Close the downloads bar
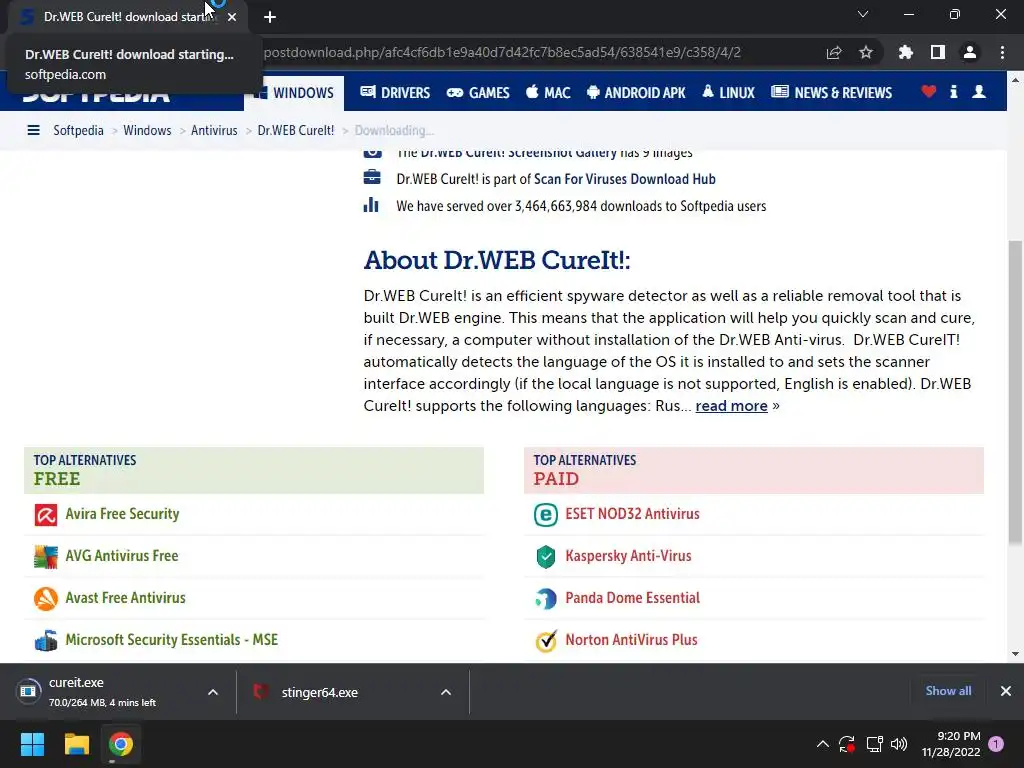This screenshot has width=1024, height=768. pos(1006,691)
